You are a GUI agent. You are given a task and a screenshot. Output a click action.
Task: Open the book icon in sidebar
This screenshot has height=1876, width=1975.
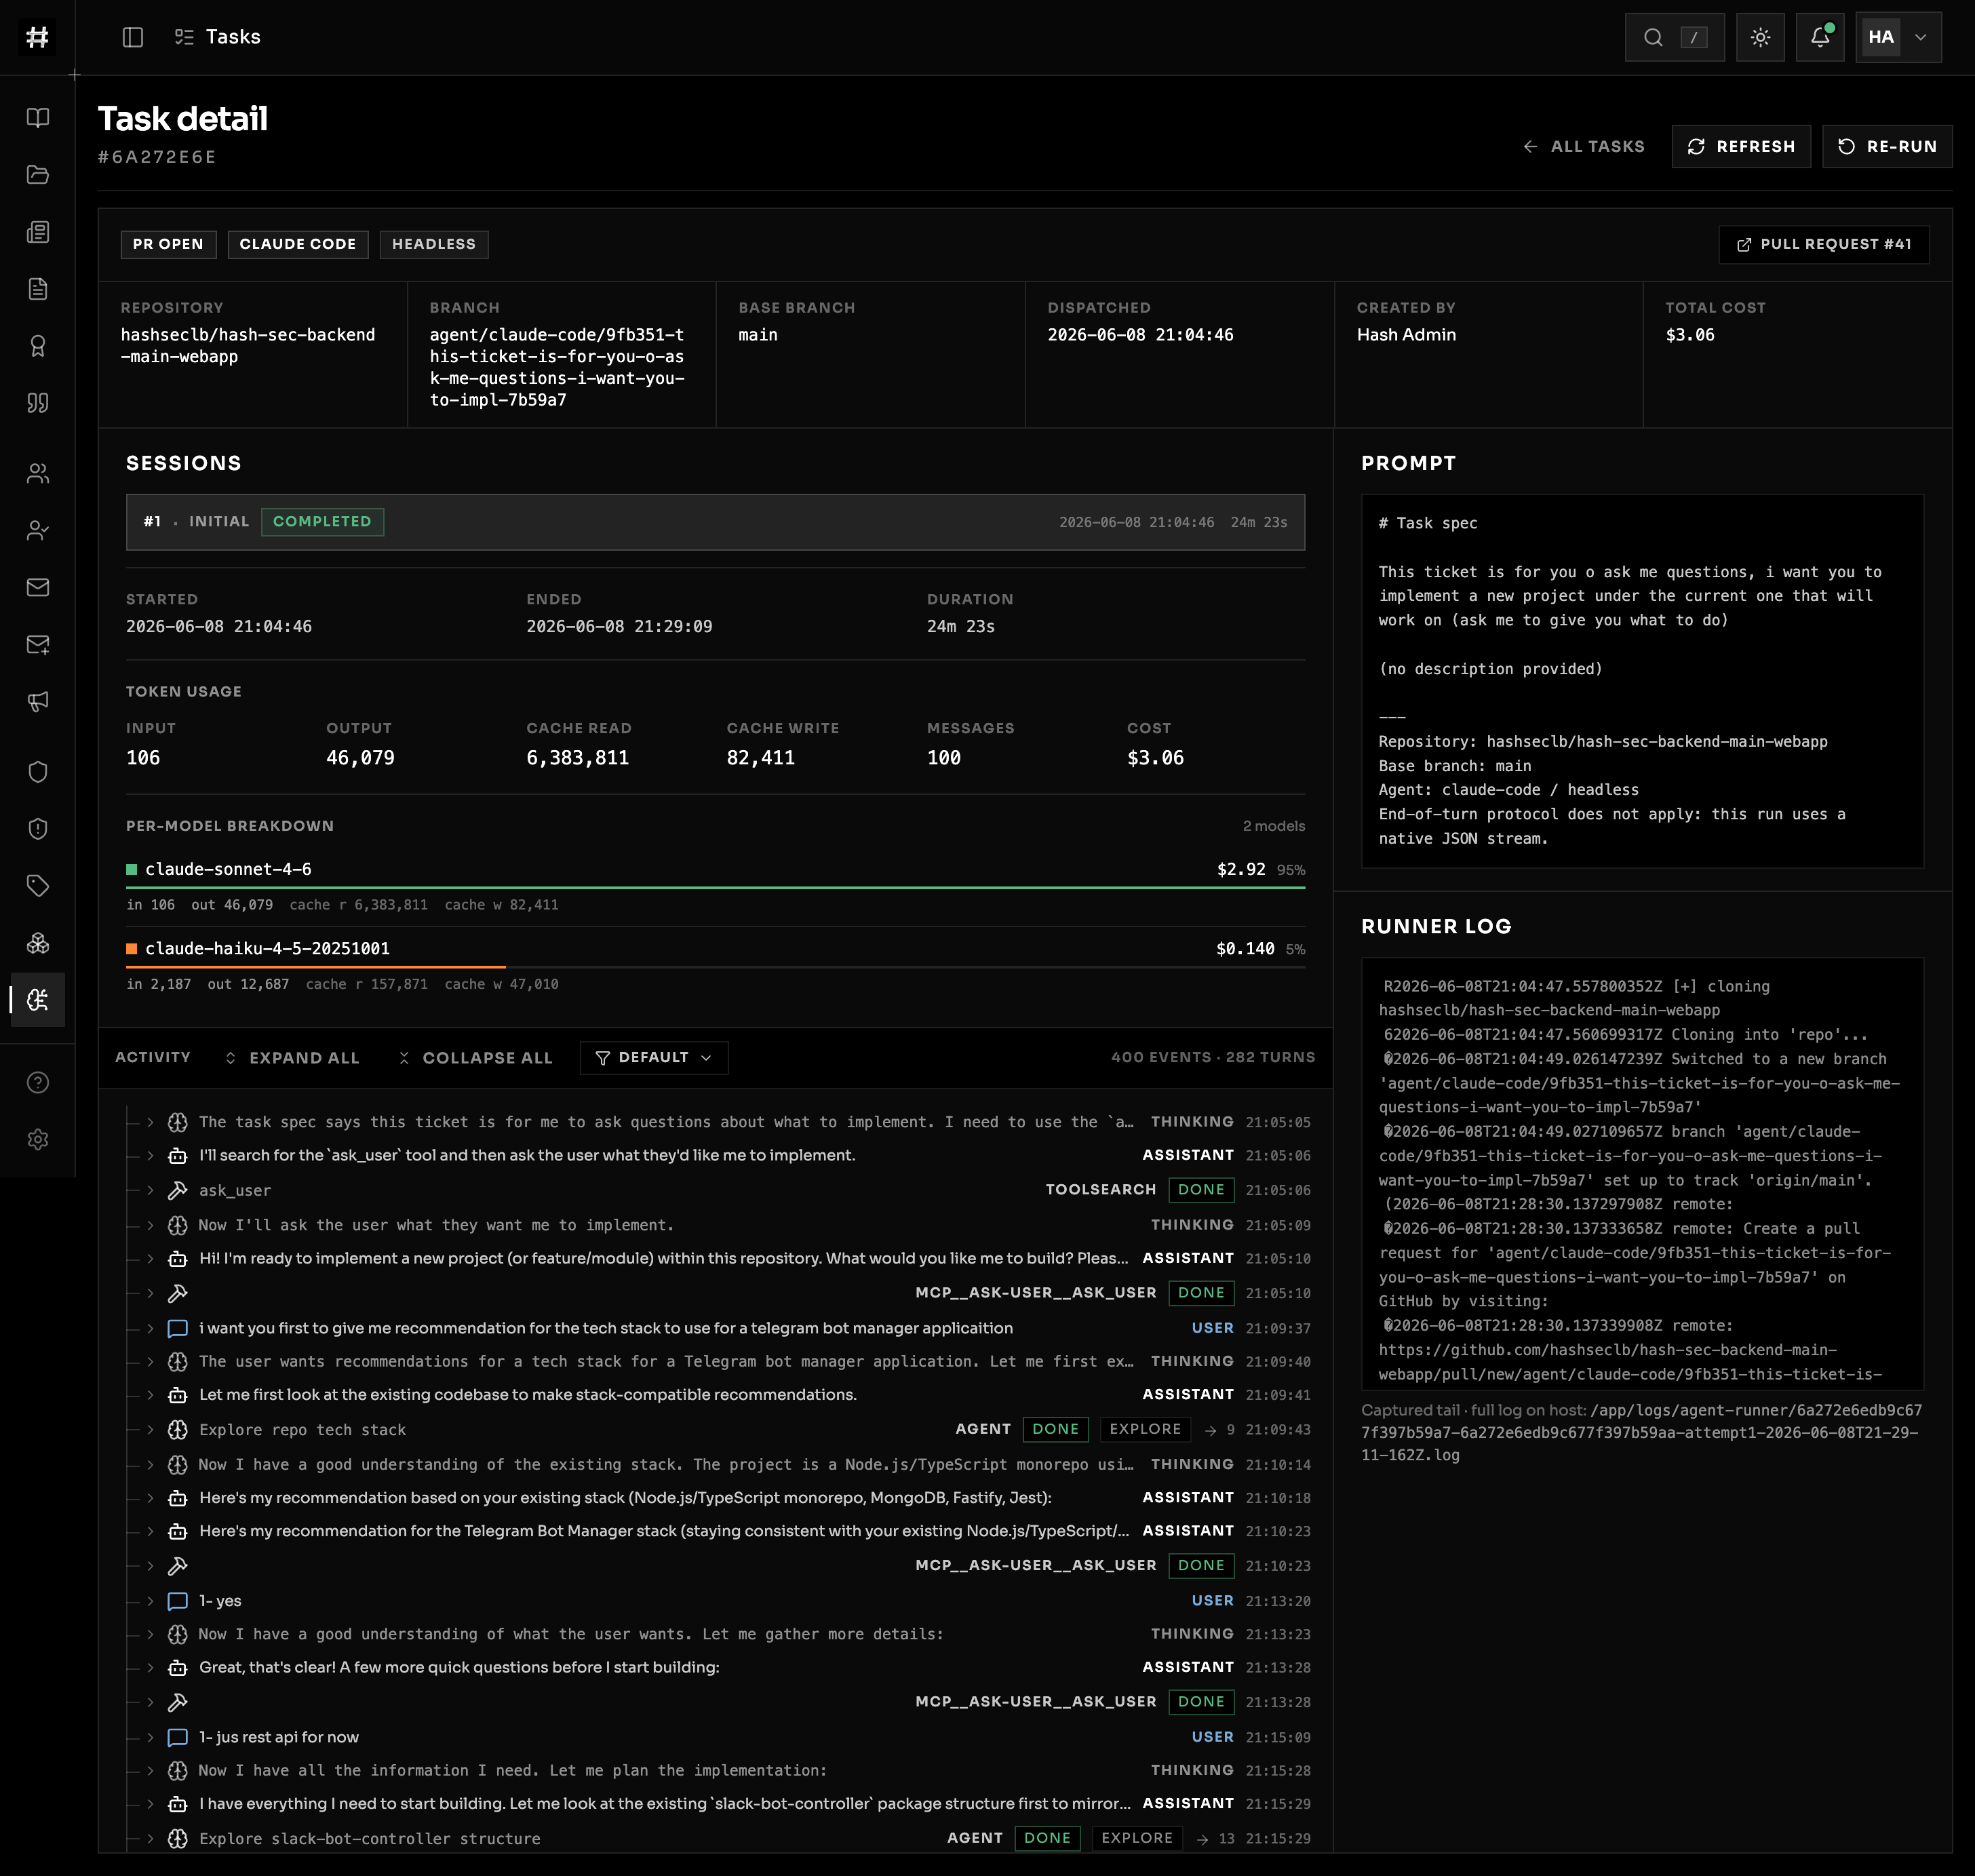pos(38,118)
